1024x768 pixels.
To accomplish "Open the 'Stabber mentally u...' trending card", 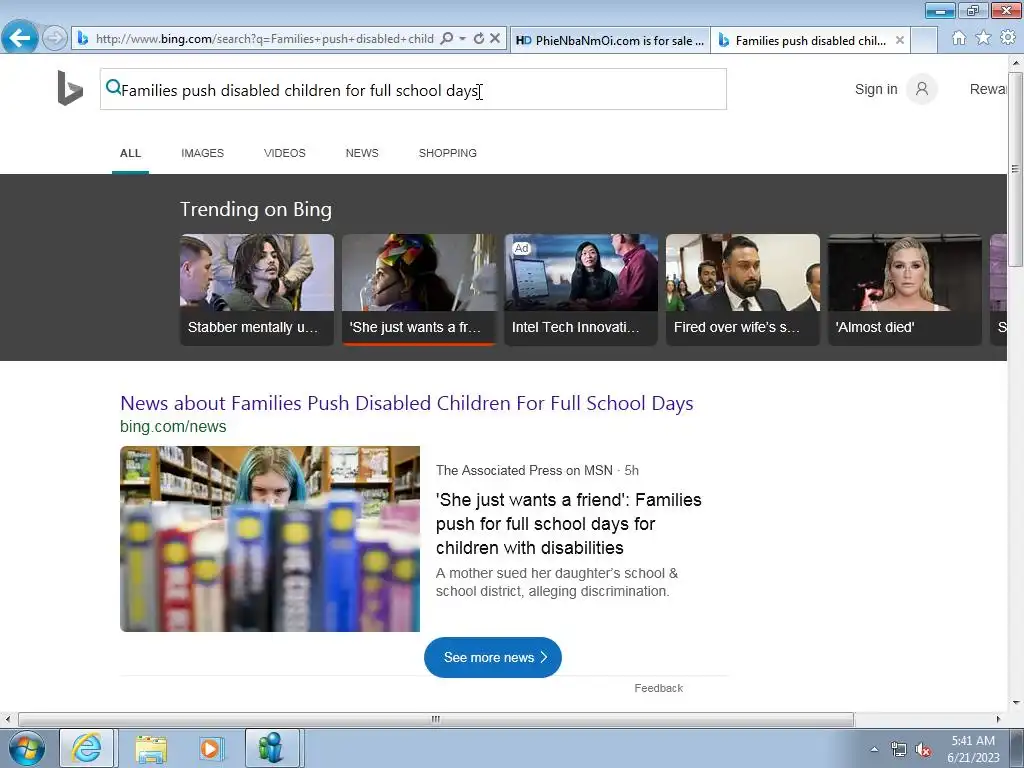I will point(257,289).
